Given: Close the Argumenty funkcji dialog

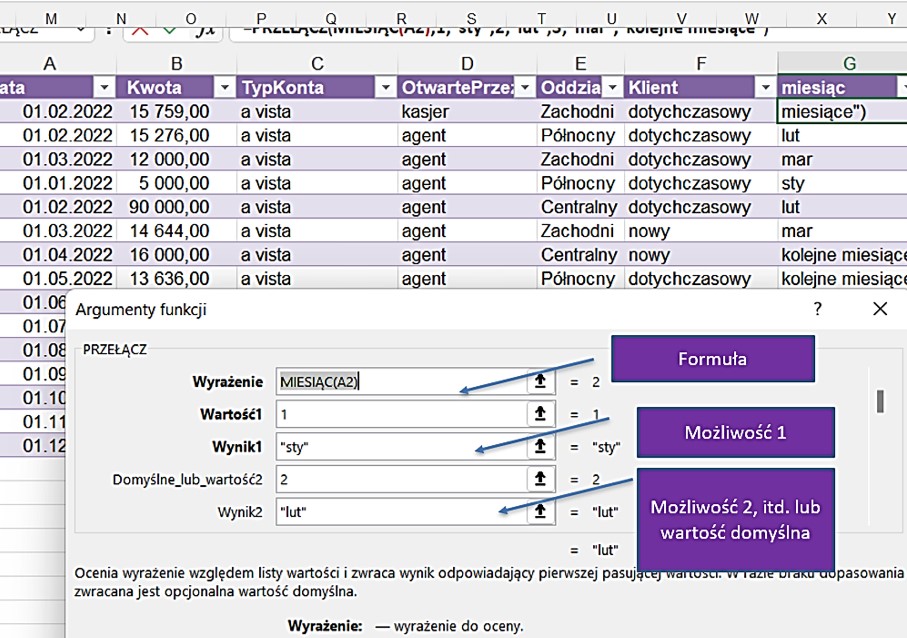Looking at the screenshot, I should tap(880, 309).
